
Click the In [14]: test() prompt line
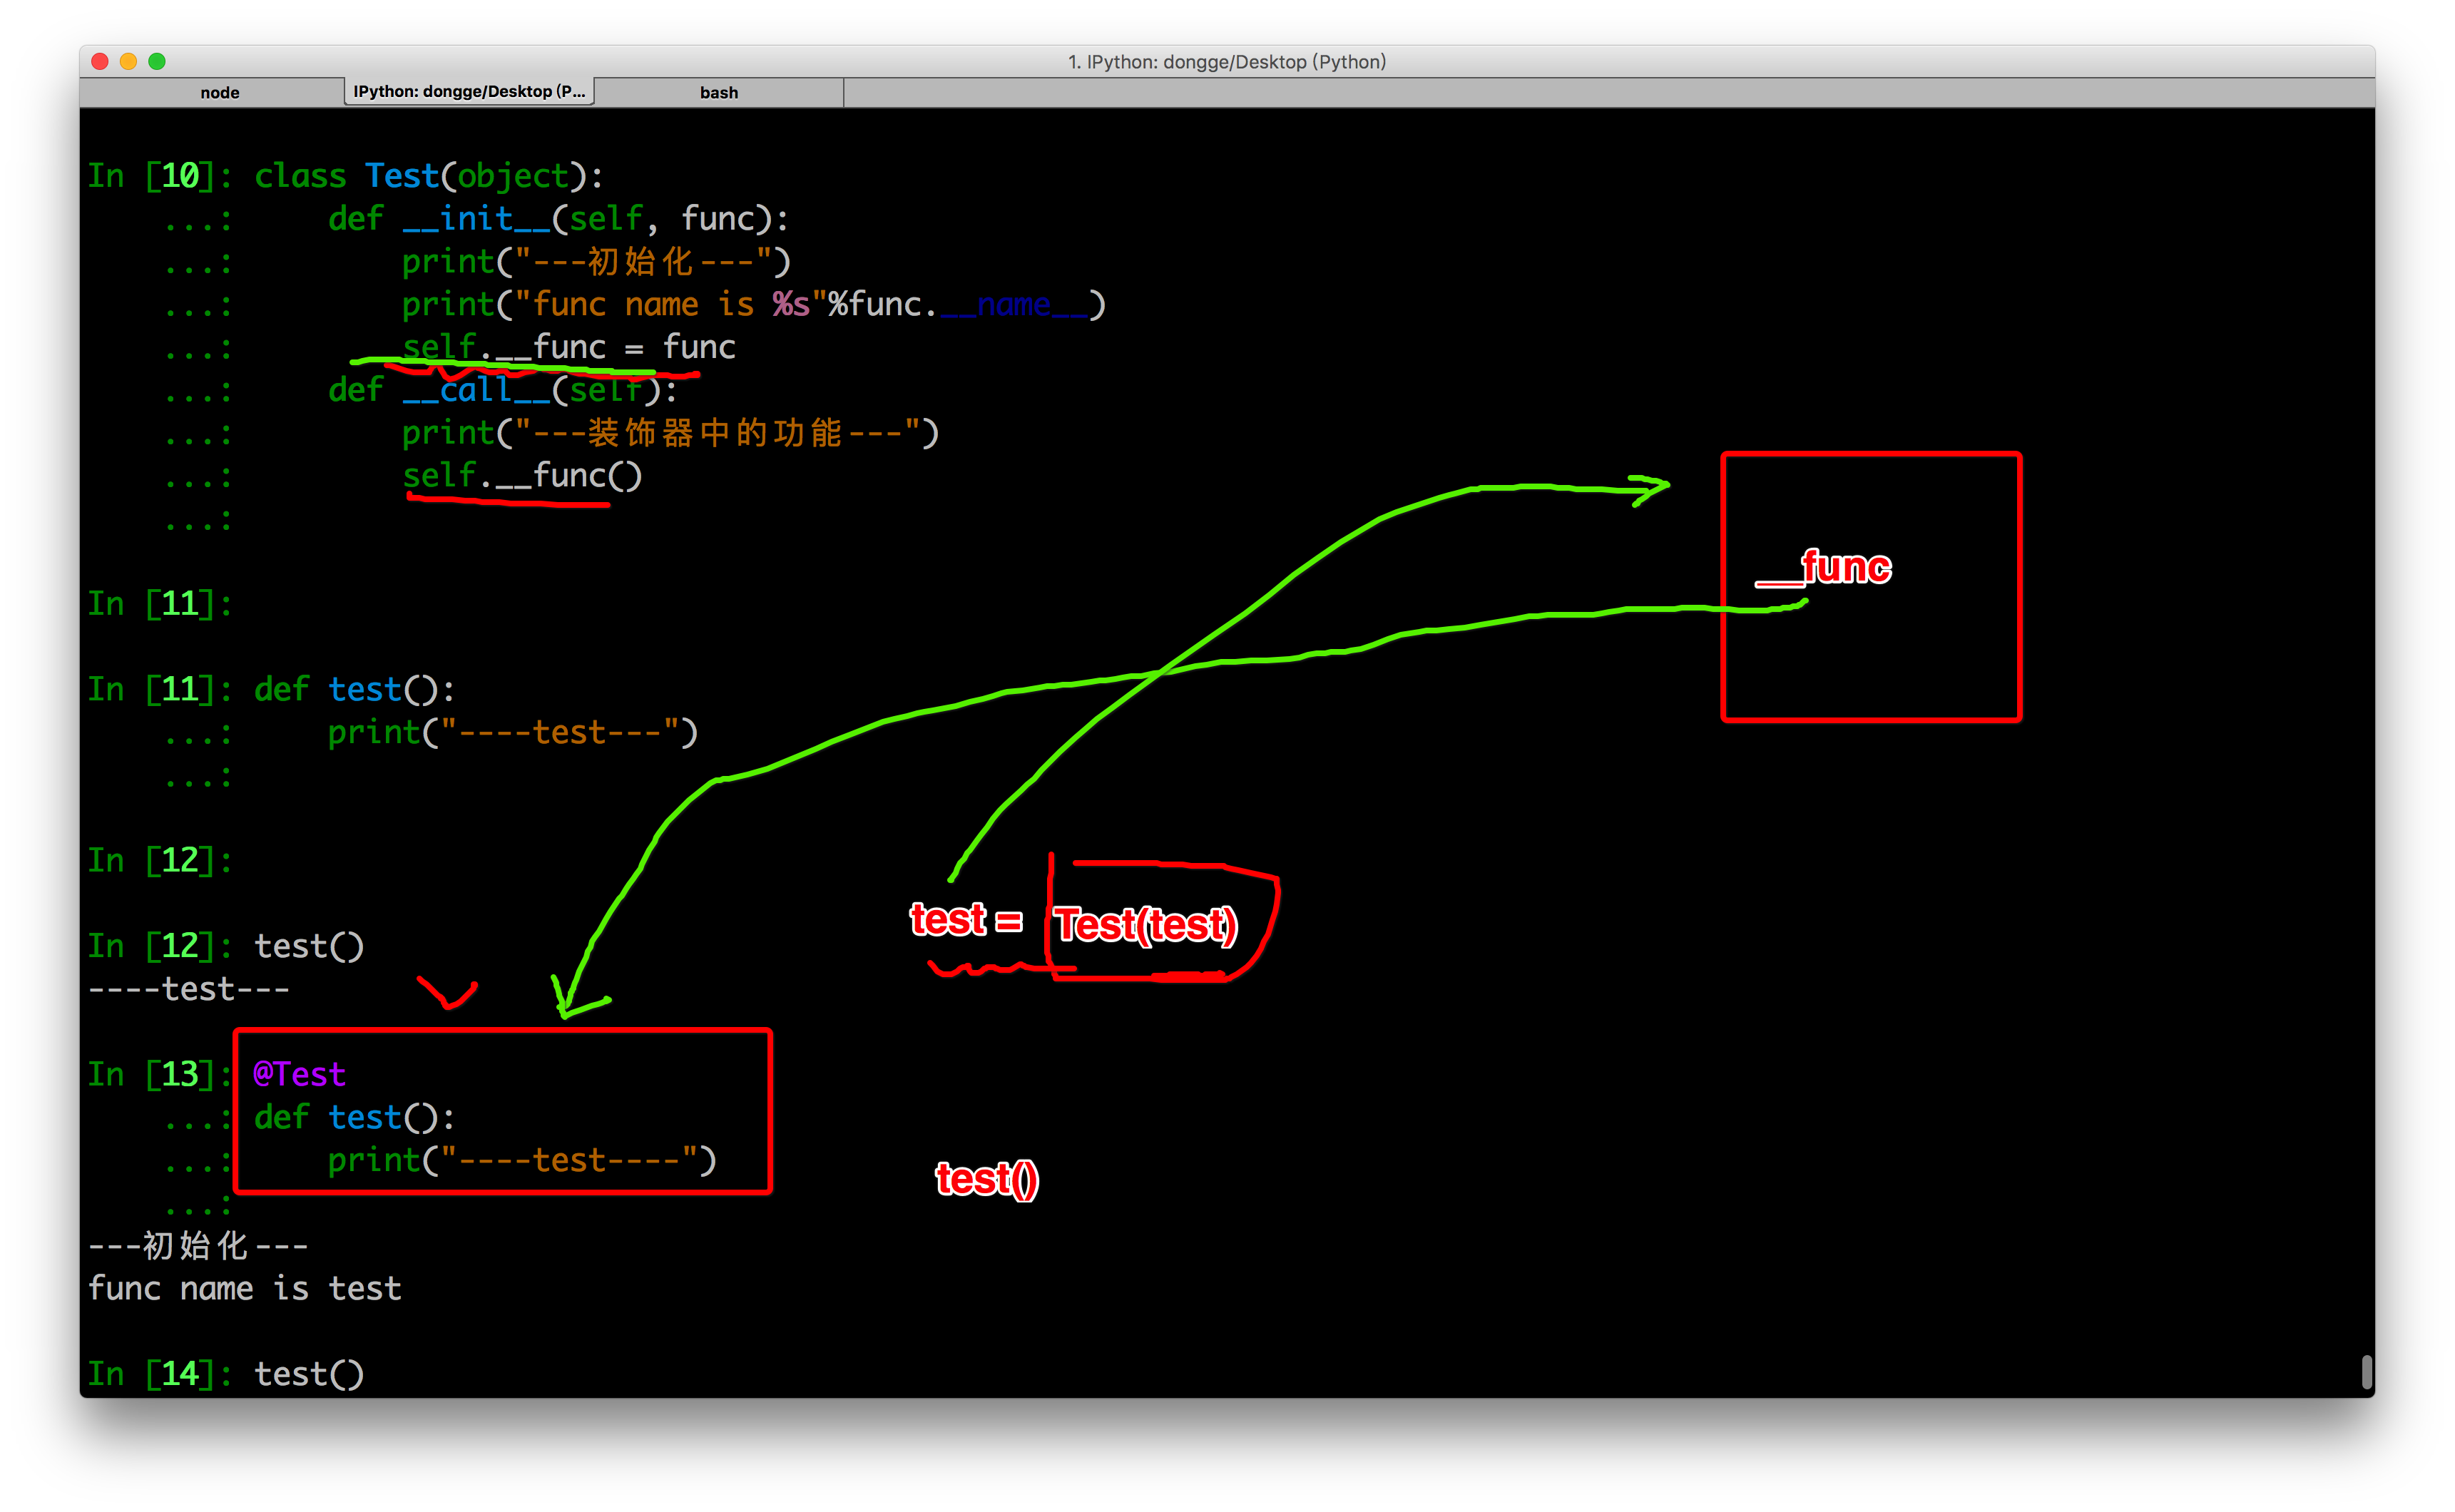point(226,1373)
